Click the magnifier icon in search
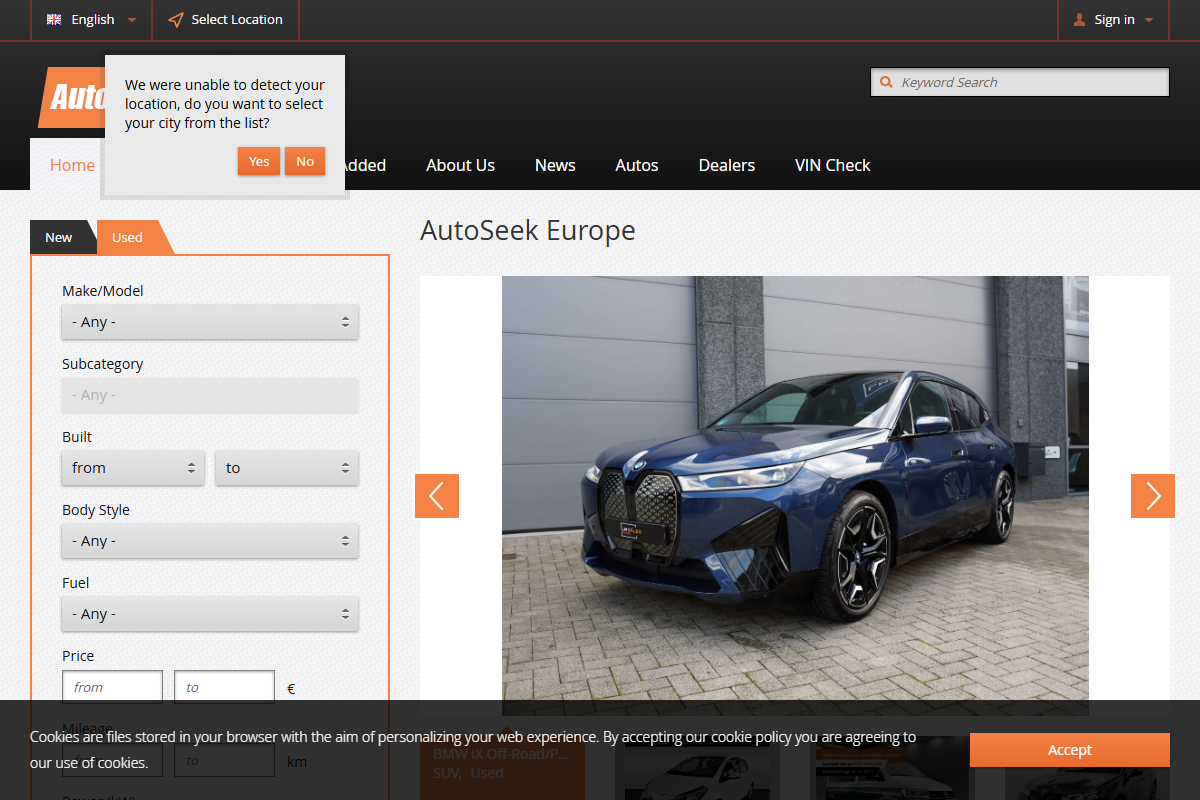Screen dimensions: 1200x800 pyautogui.click(x=886, y=82)
